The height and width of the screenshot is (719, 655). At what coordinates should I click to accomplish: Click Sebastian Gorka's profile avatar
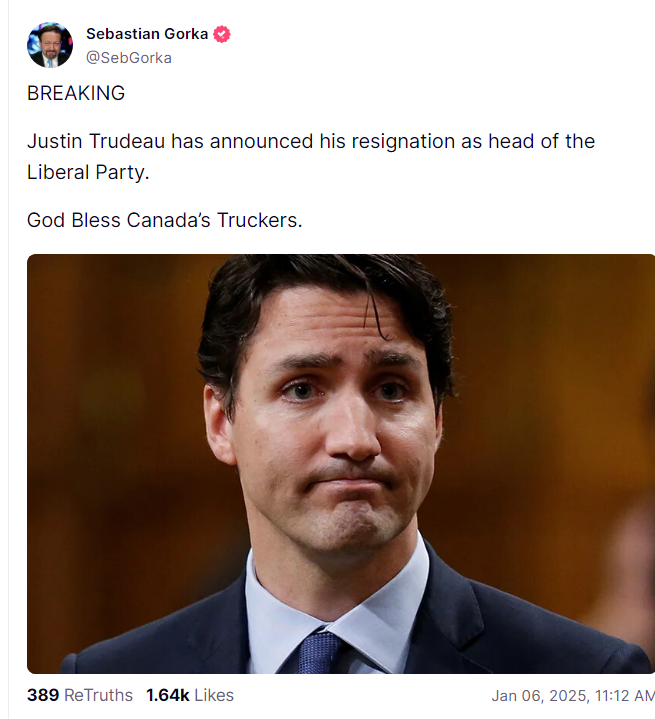click(49, 45)
